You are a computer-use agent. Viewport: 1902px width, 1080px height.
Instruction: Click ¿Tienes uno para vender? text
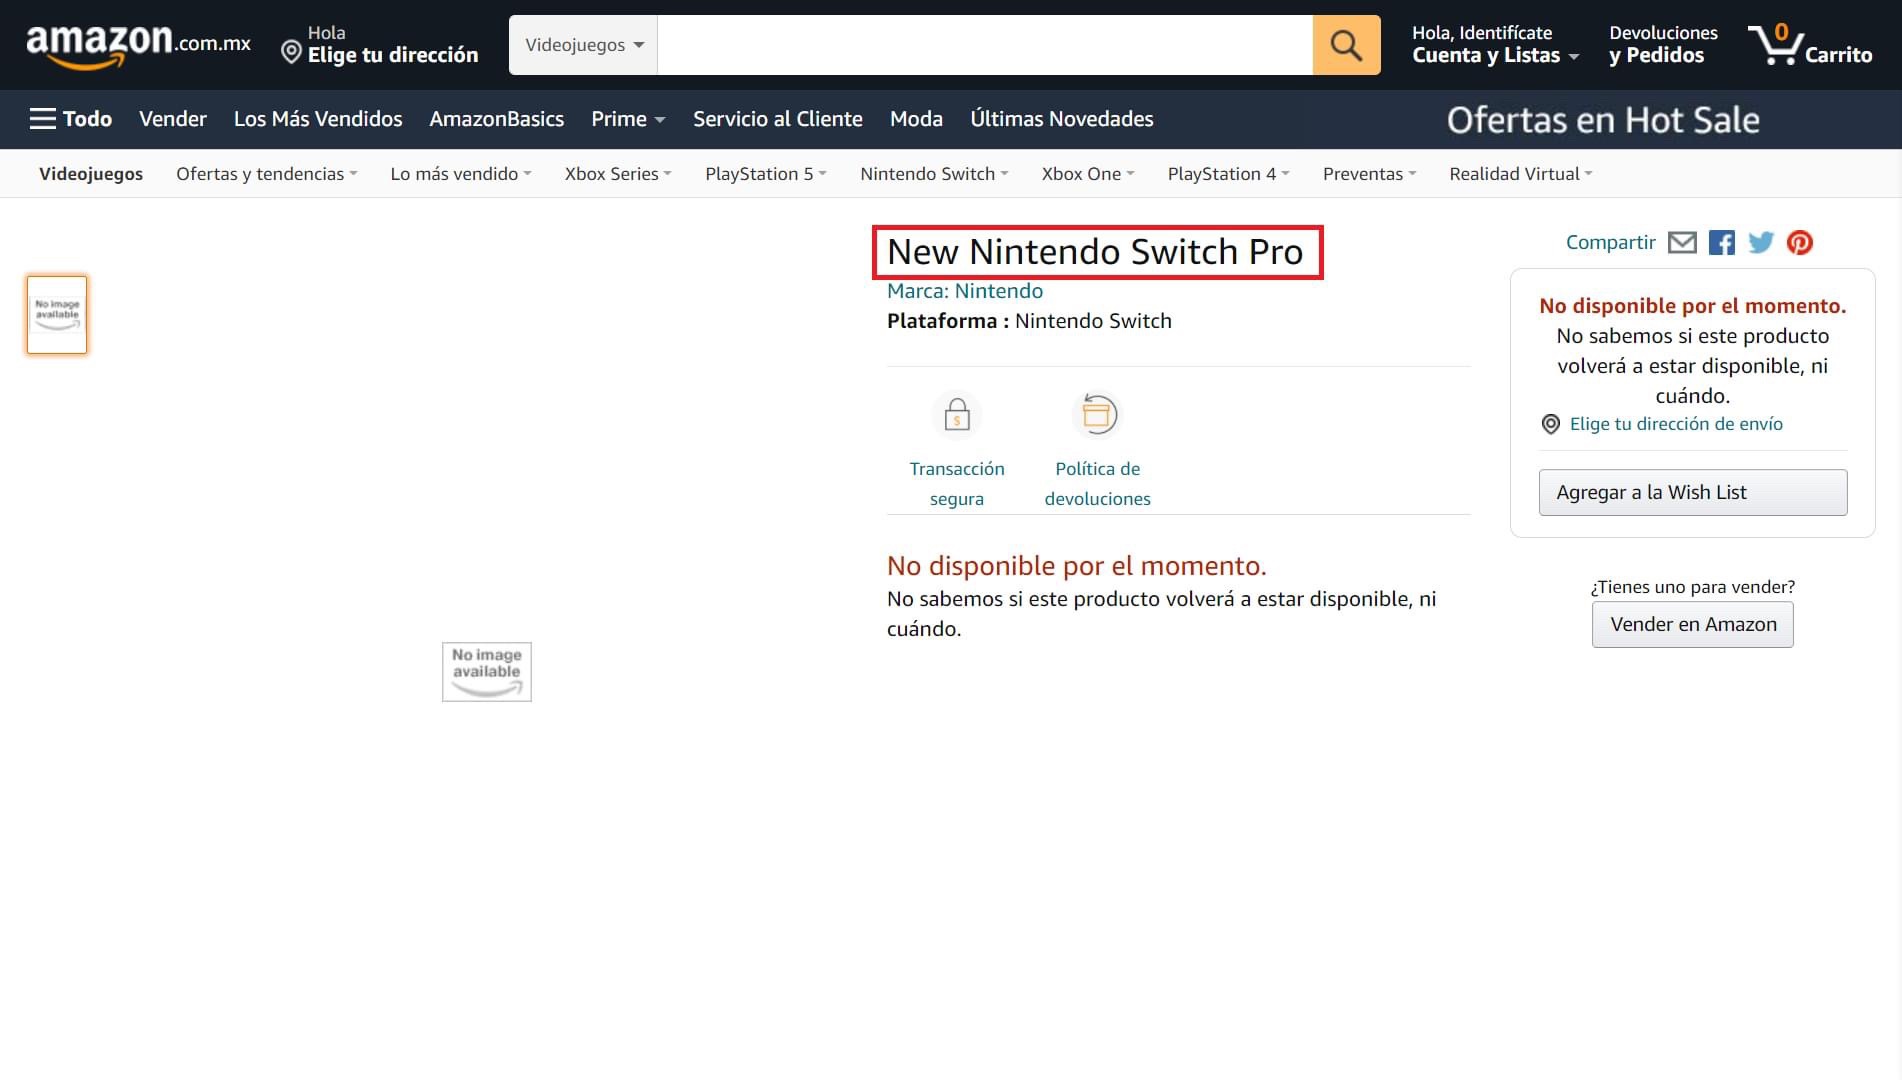(x=1693, y=587)
